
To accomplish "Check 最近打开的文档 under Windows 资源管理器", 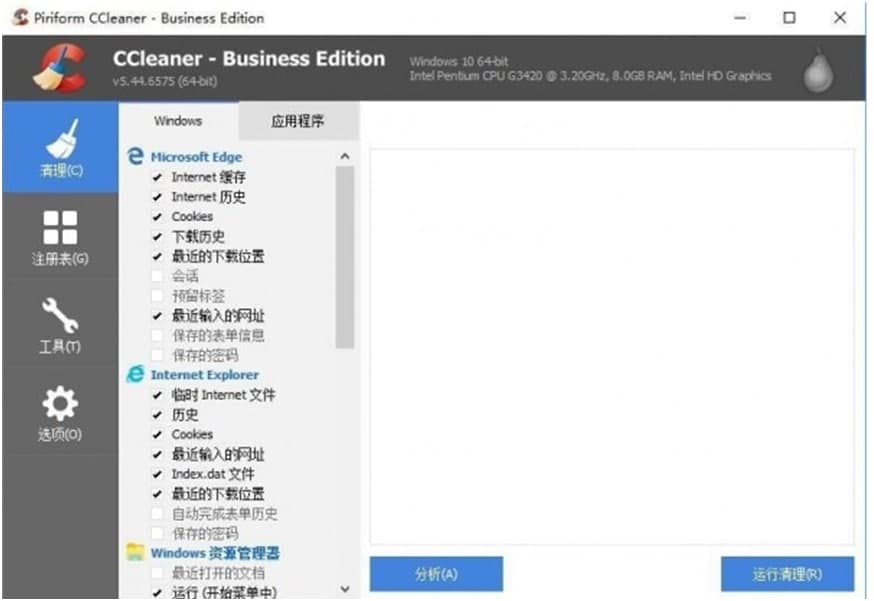I will pyautogui.click(x=155, y=572).
